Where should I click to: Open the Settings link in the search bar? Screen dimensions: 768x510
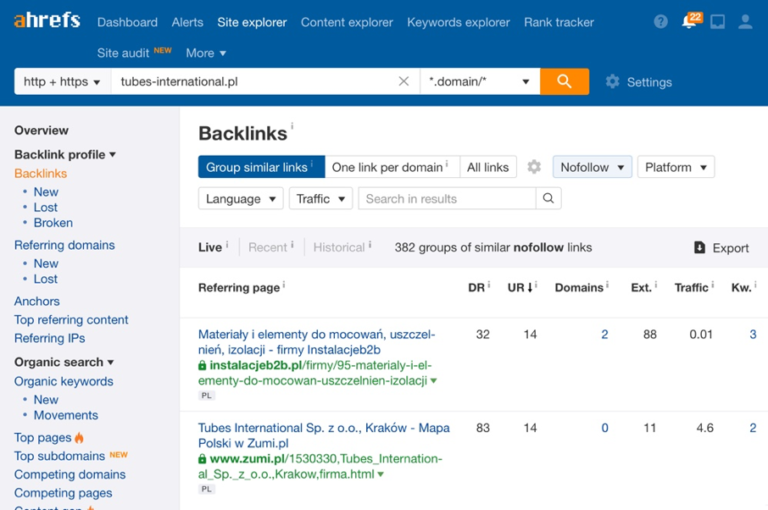649,82
